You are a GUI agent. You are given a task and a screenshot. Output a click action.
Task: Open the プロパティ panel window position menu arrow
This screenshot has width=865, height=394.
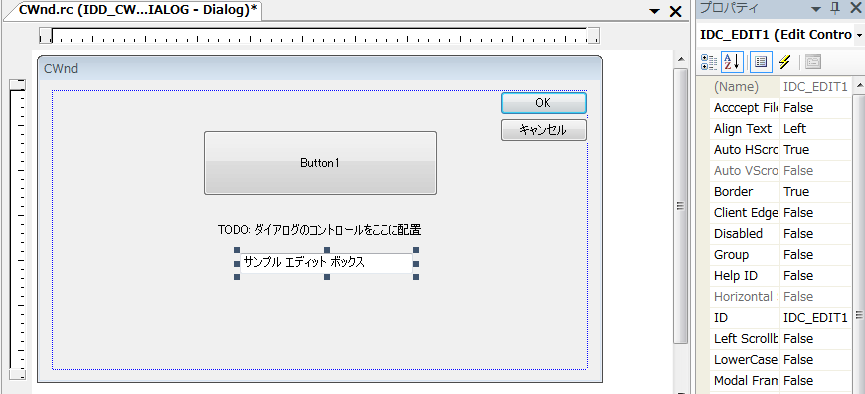tap(816, 9)
